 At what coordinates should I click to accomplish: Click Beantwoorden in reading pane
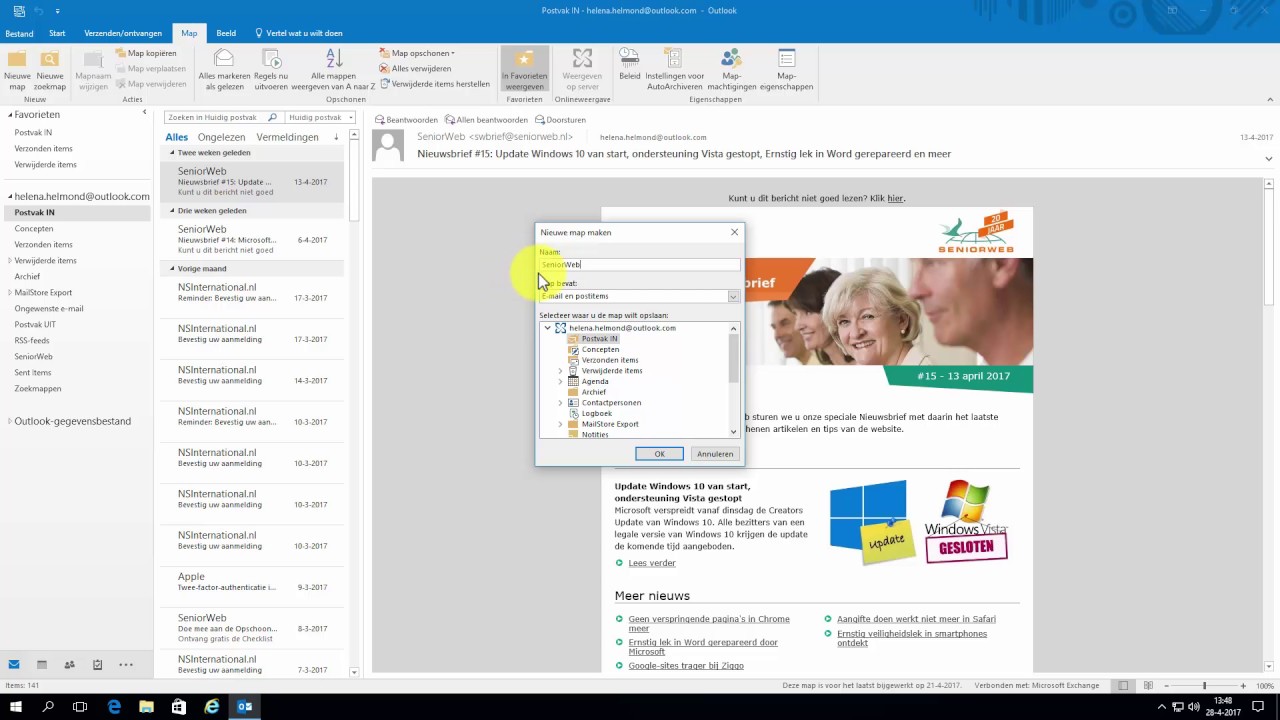406,119
